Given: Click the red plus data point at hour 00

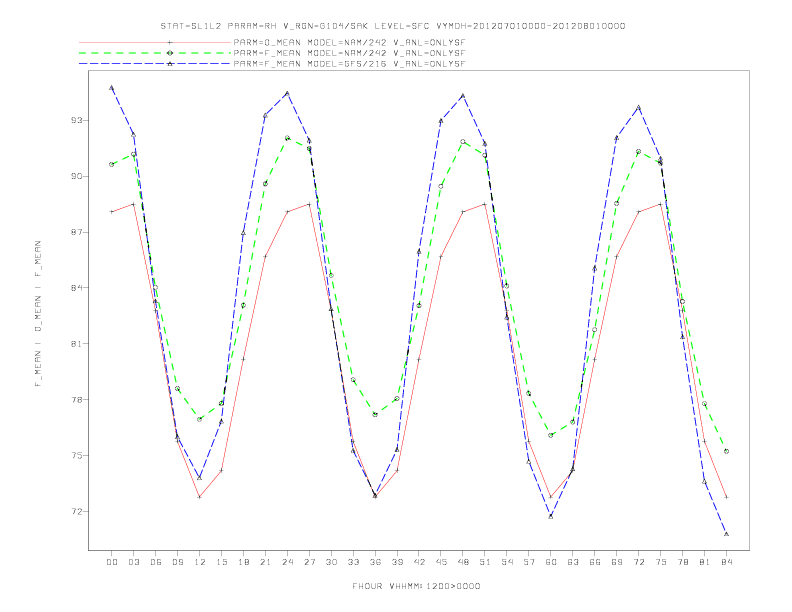Looking at the screenshot, I should [x=112, y=212].
